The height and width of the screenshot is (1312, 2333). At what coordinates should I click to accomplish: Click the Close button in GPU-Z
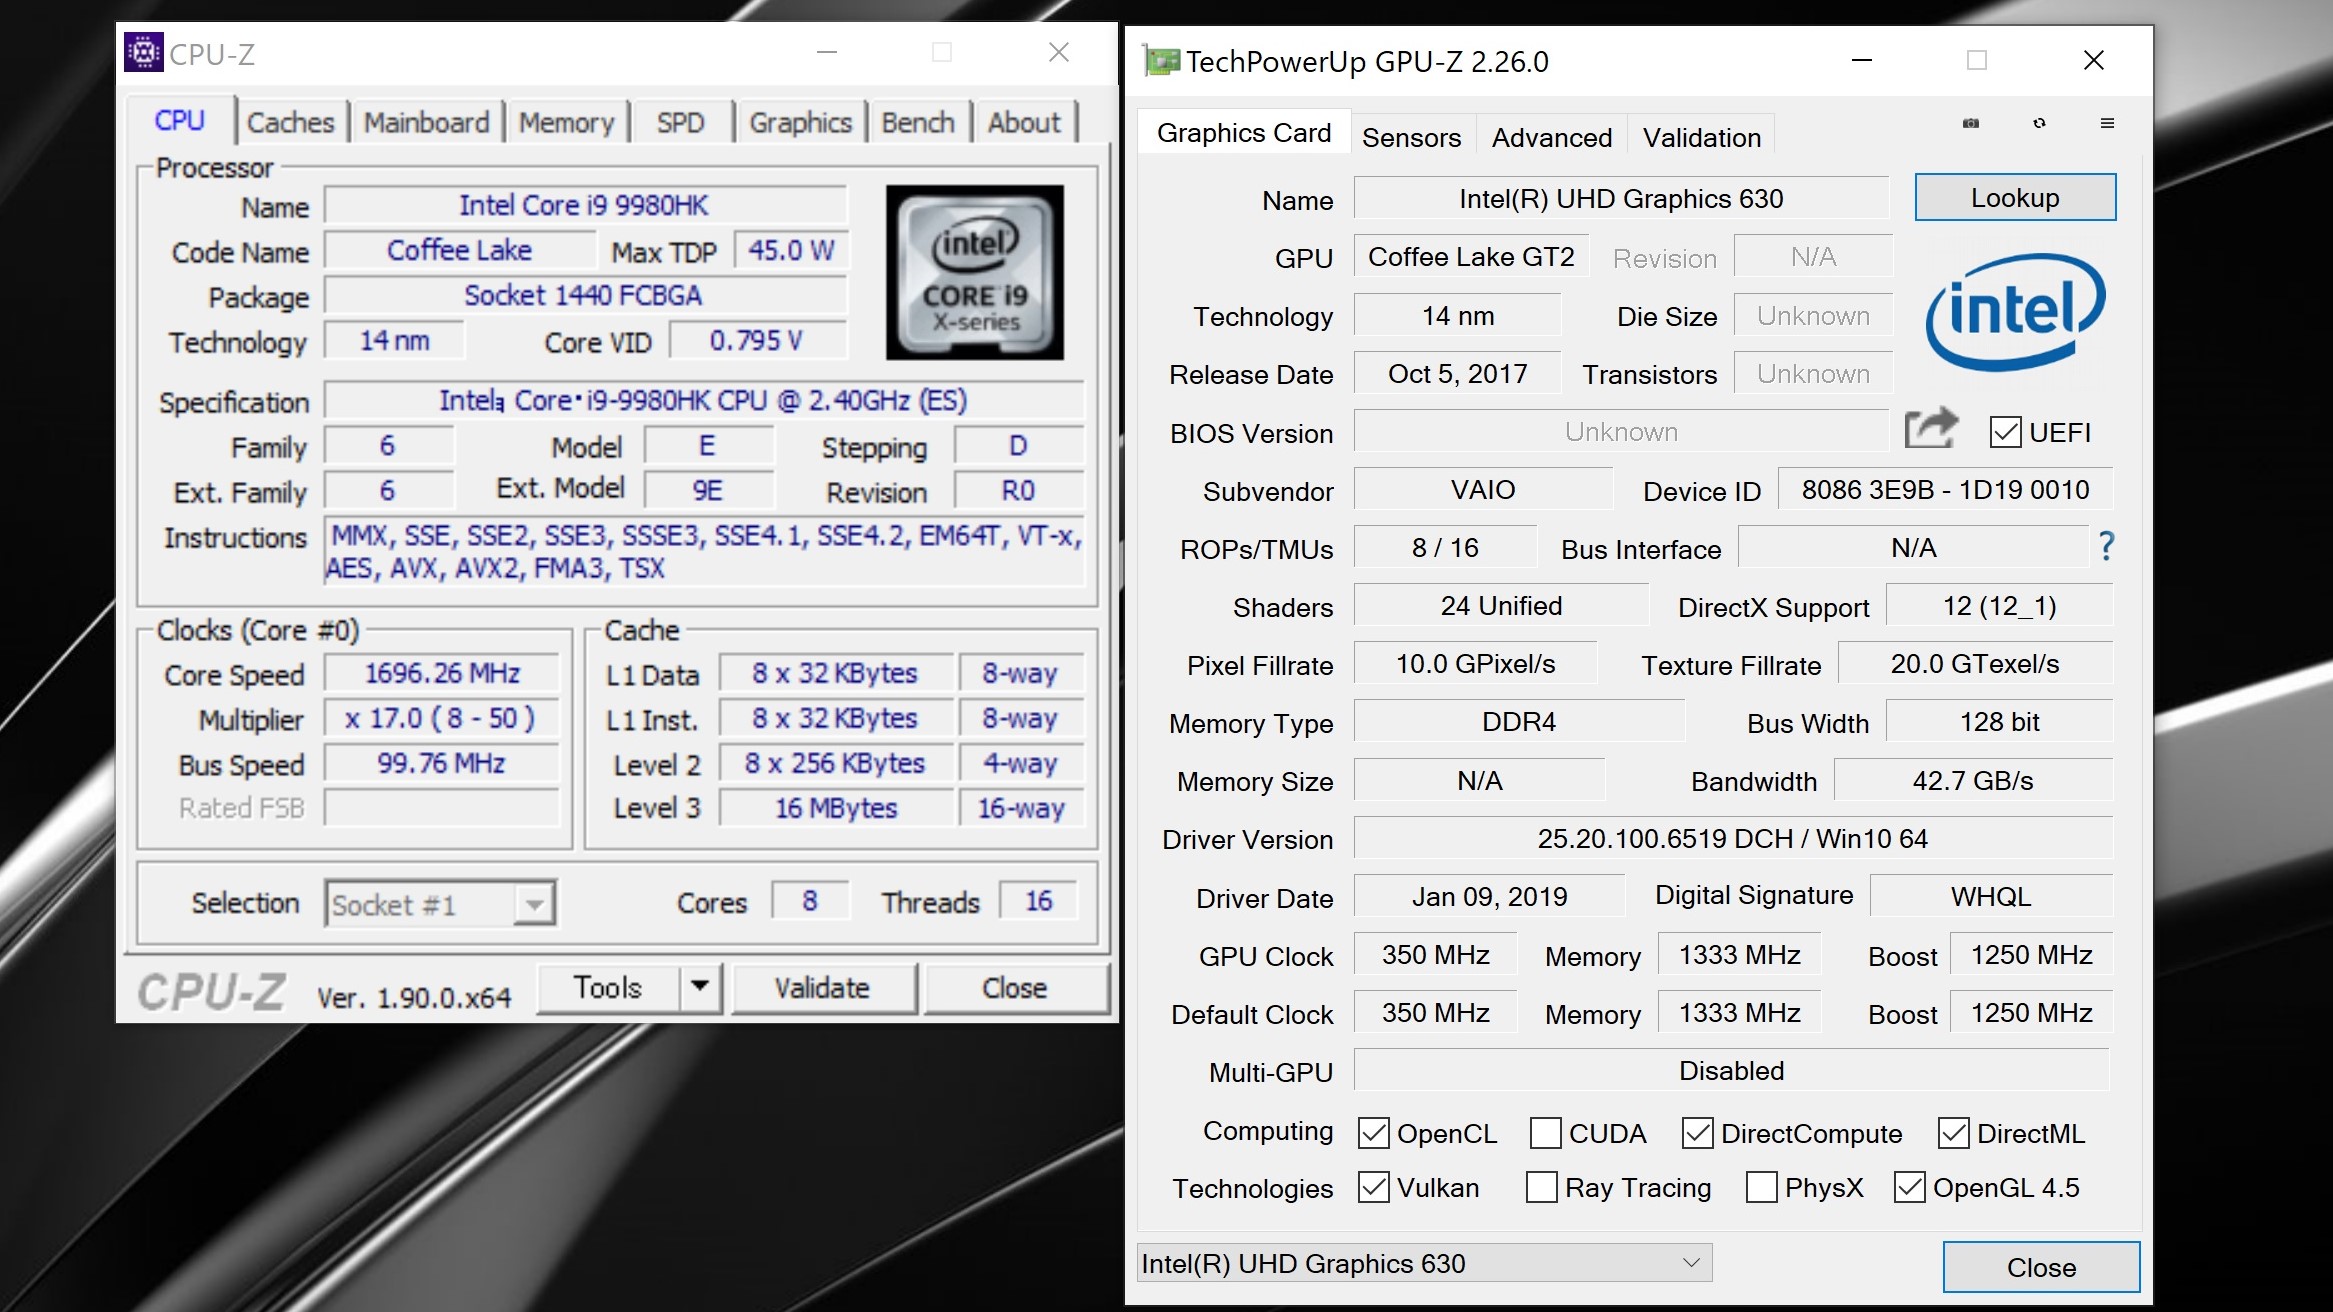[2041, 1267]
